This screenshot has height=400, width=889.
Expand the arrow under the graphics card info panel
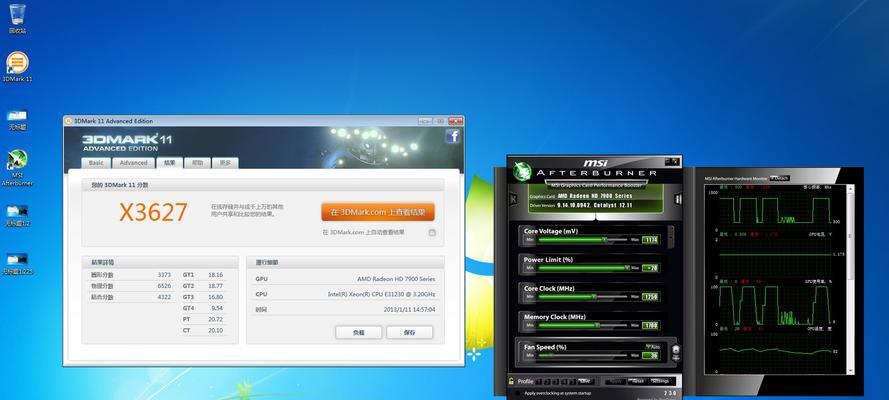(595, 218)
